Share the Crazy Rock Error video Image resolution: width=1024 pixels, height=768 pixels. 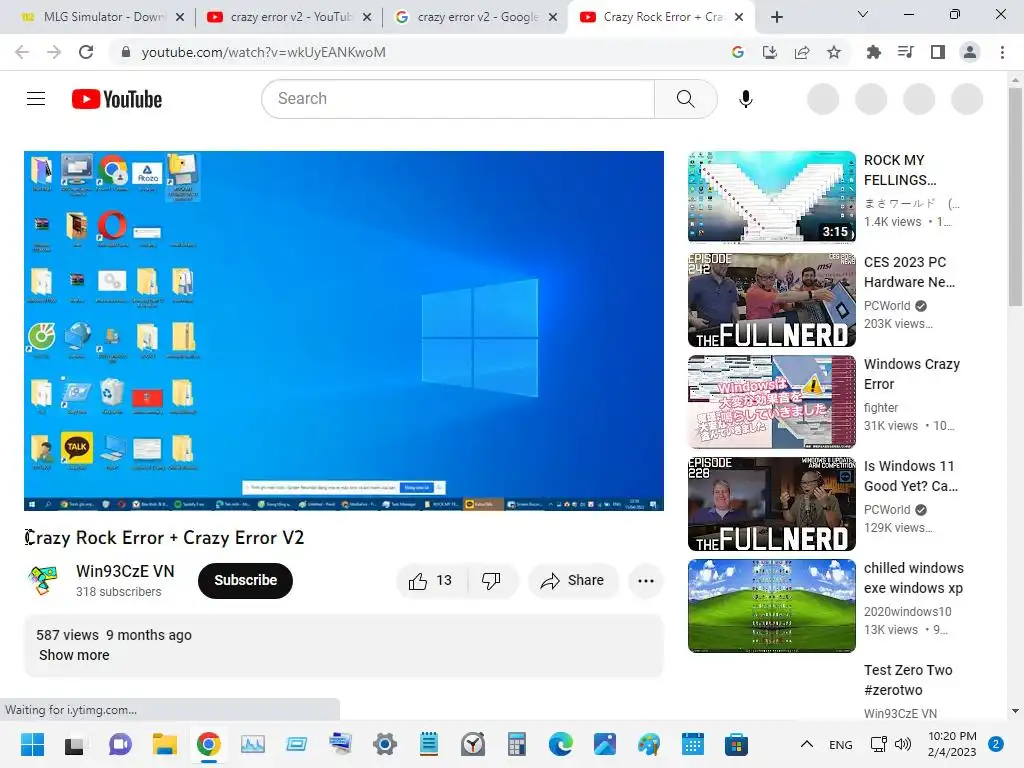(x=573, y=581)
